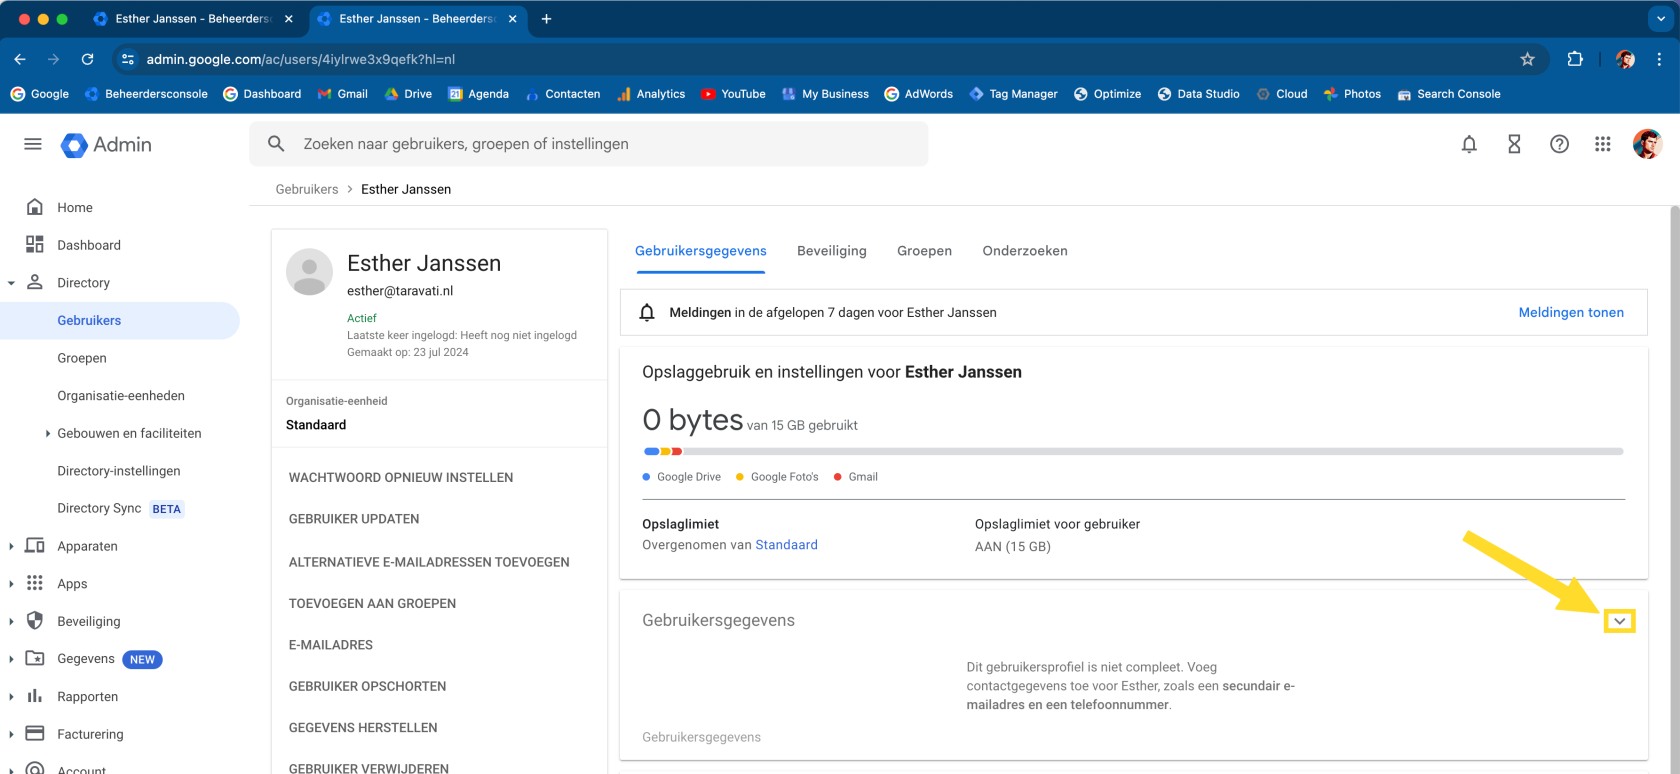Click TOEVOEGEN AAN GROEPEN

pyautogui.click(x=372, y=604)
